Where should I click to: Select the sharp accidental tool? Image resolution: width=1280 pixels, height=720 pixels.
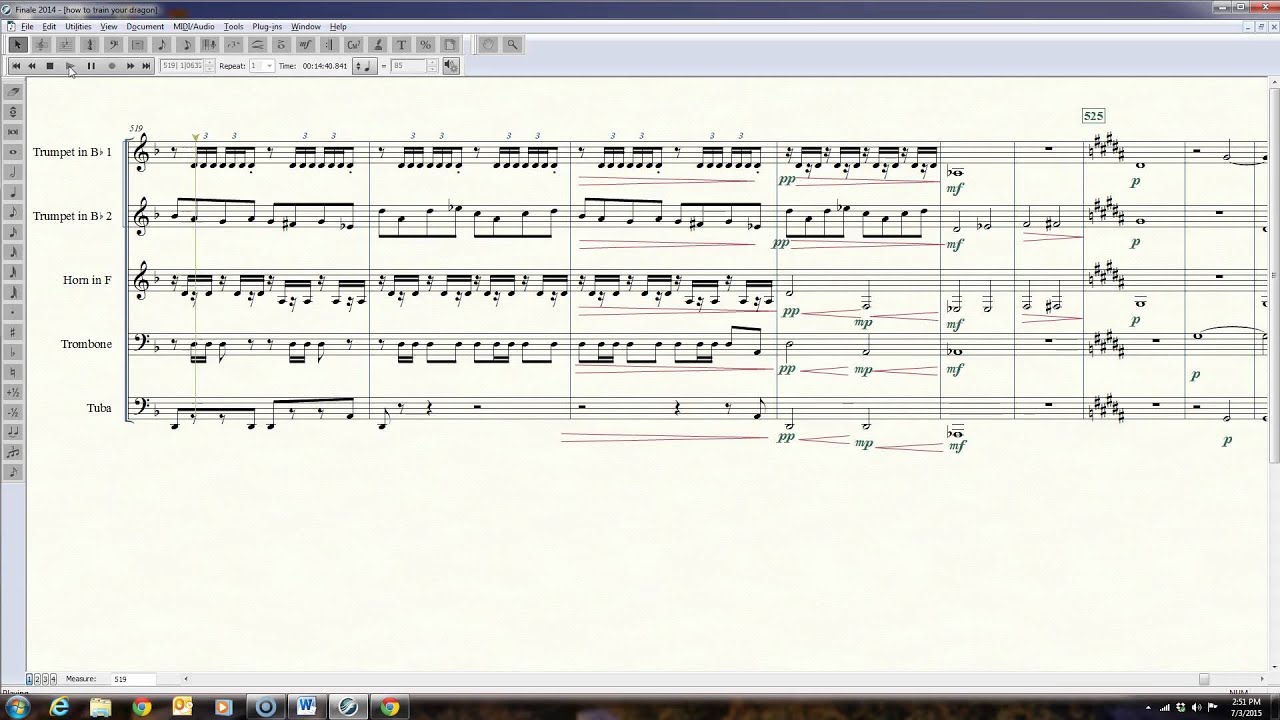tap(13, 332)
